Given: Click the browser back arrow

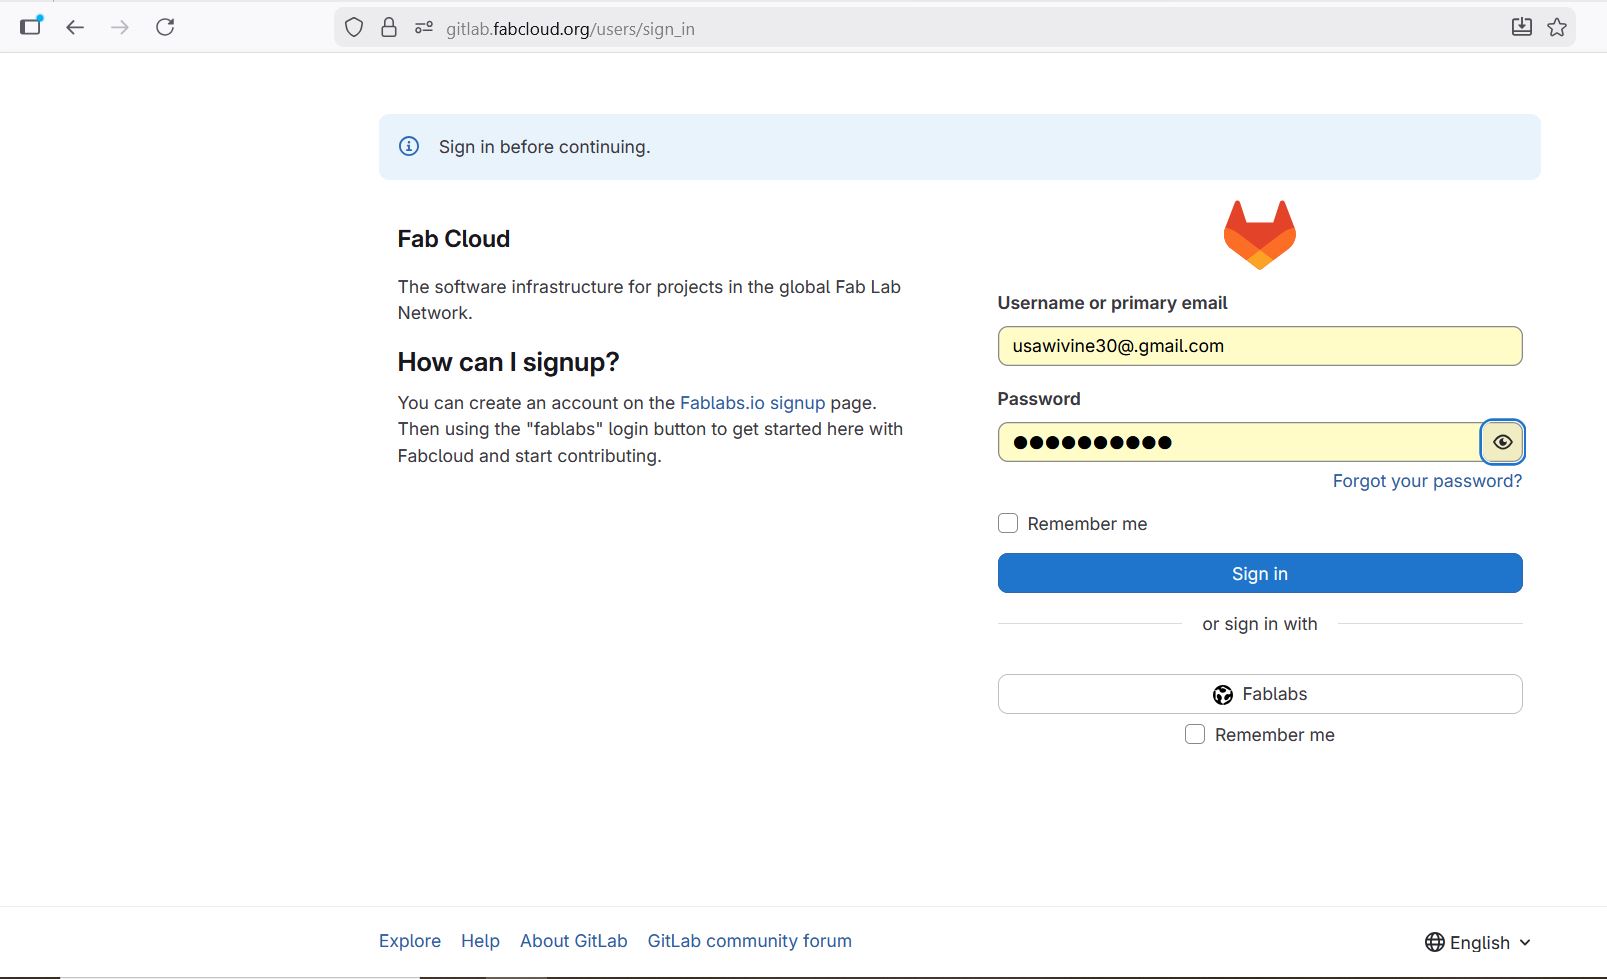Looking at the screenshot, I should [75, 27].
